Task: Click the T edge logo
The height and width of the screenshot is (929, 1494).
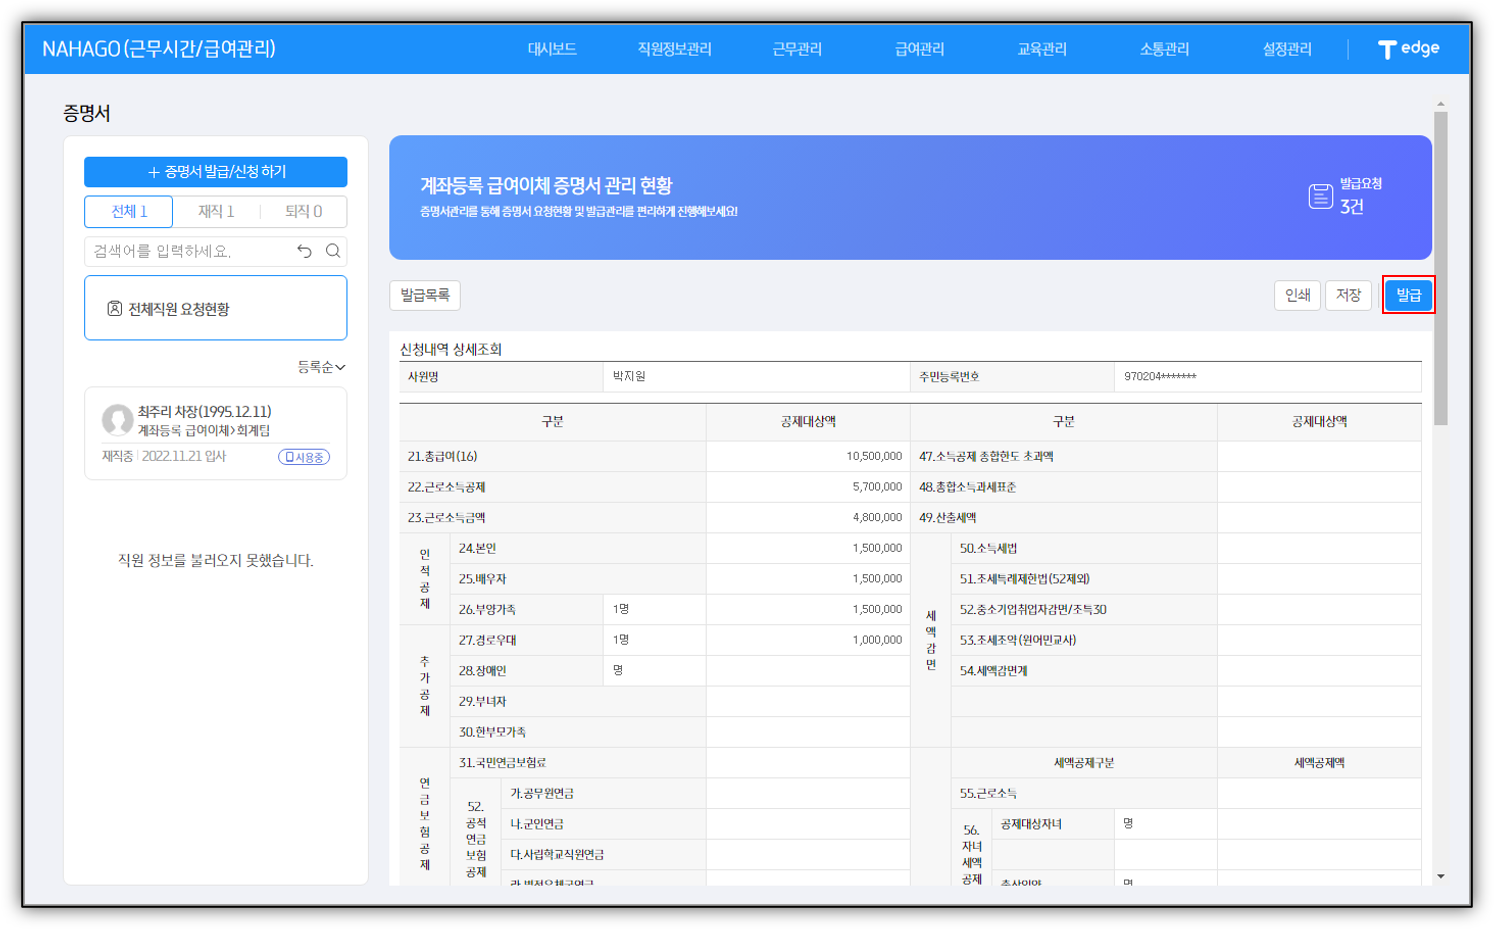Action: click(1408, 49)
